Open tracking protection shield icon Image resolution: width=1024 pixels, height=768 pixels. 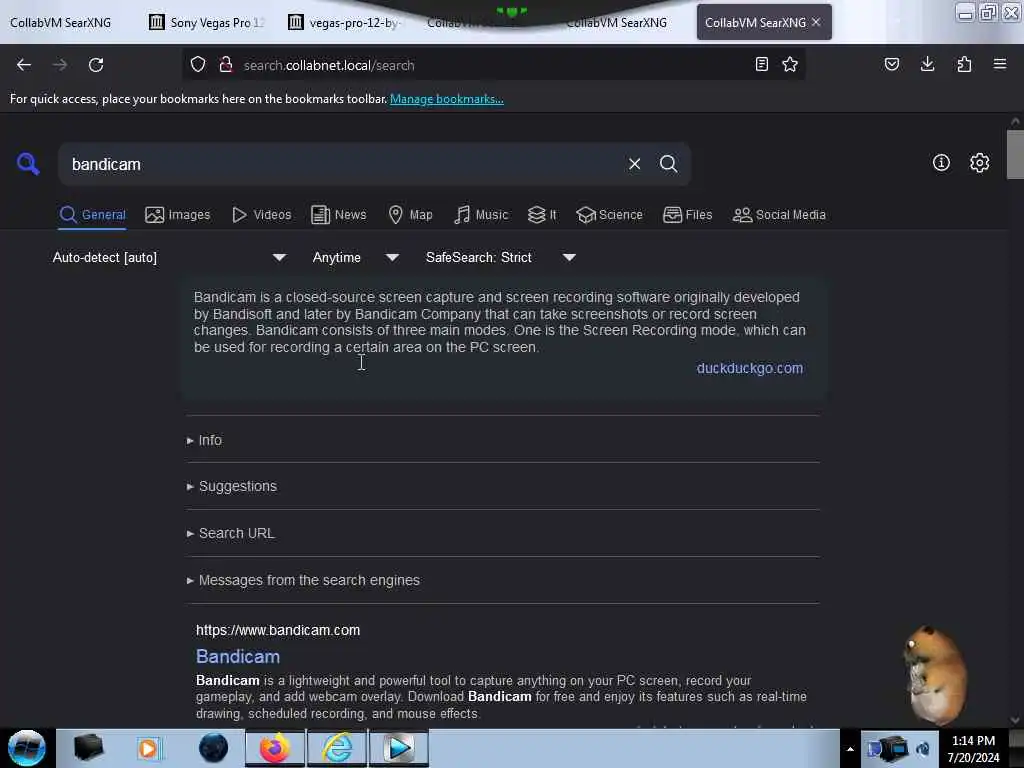pyautogui.click(x=198, y=65)
